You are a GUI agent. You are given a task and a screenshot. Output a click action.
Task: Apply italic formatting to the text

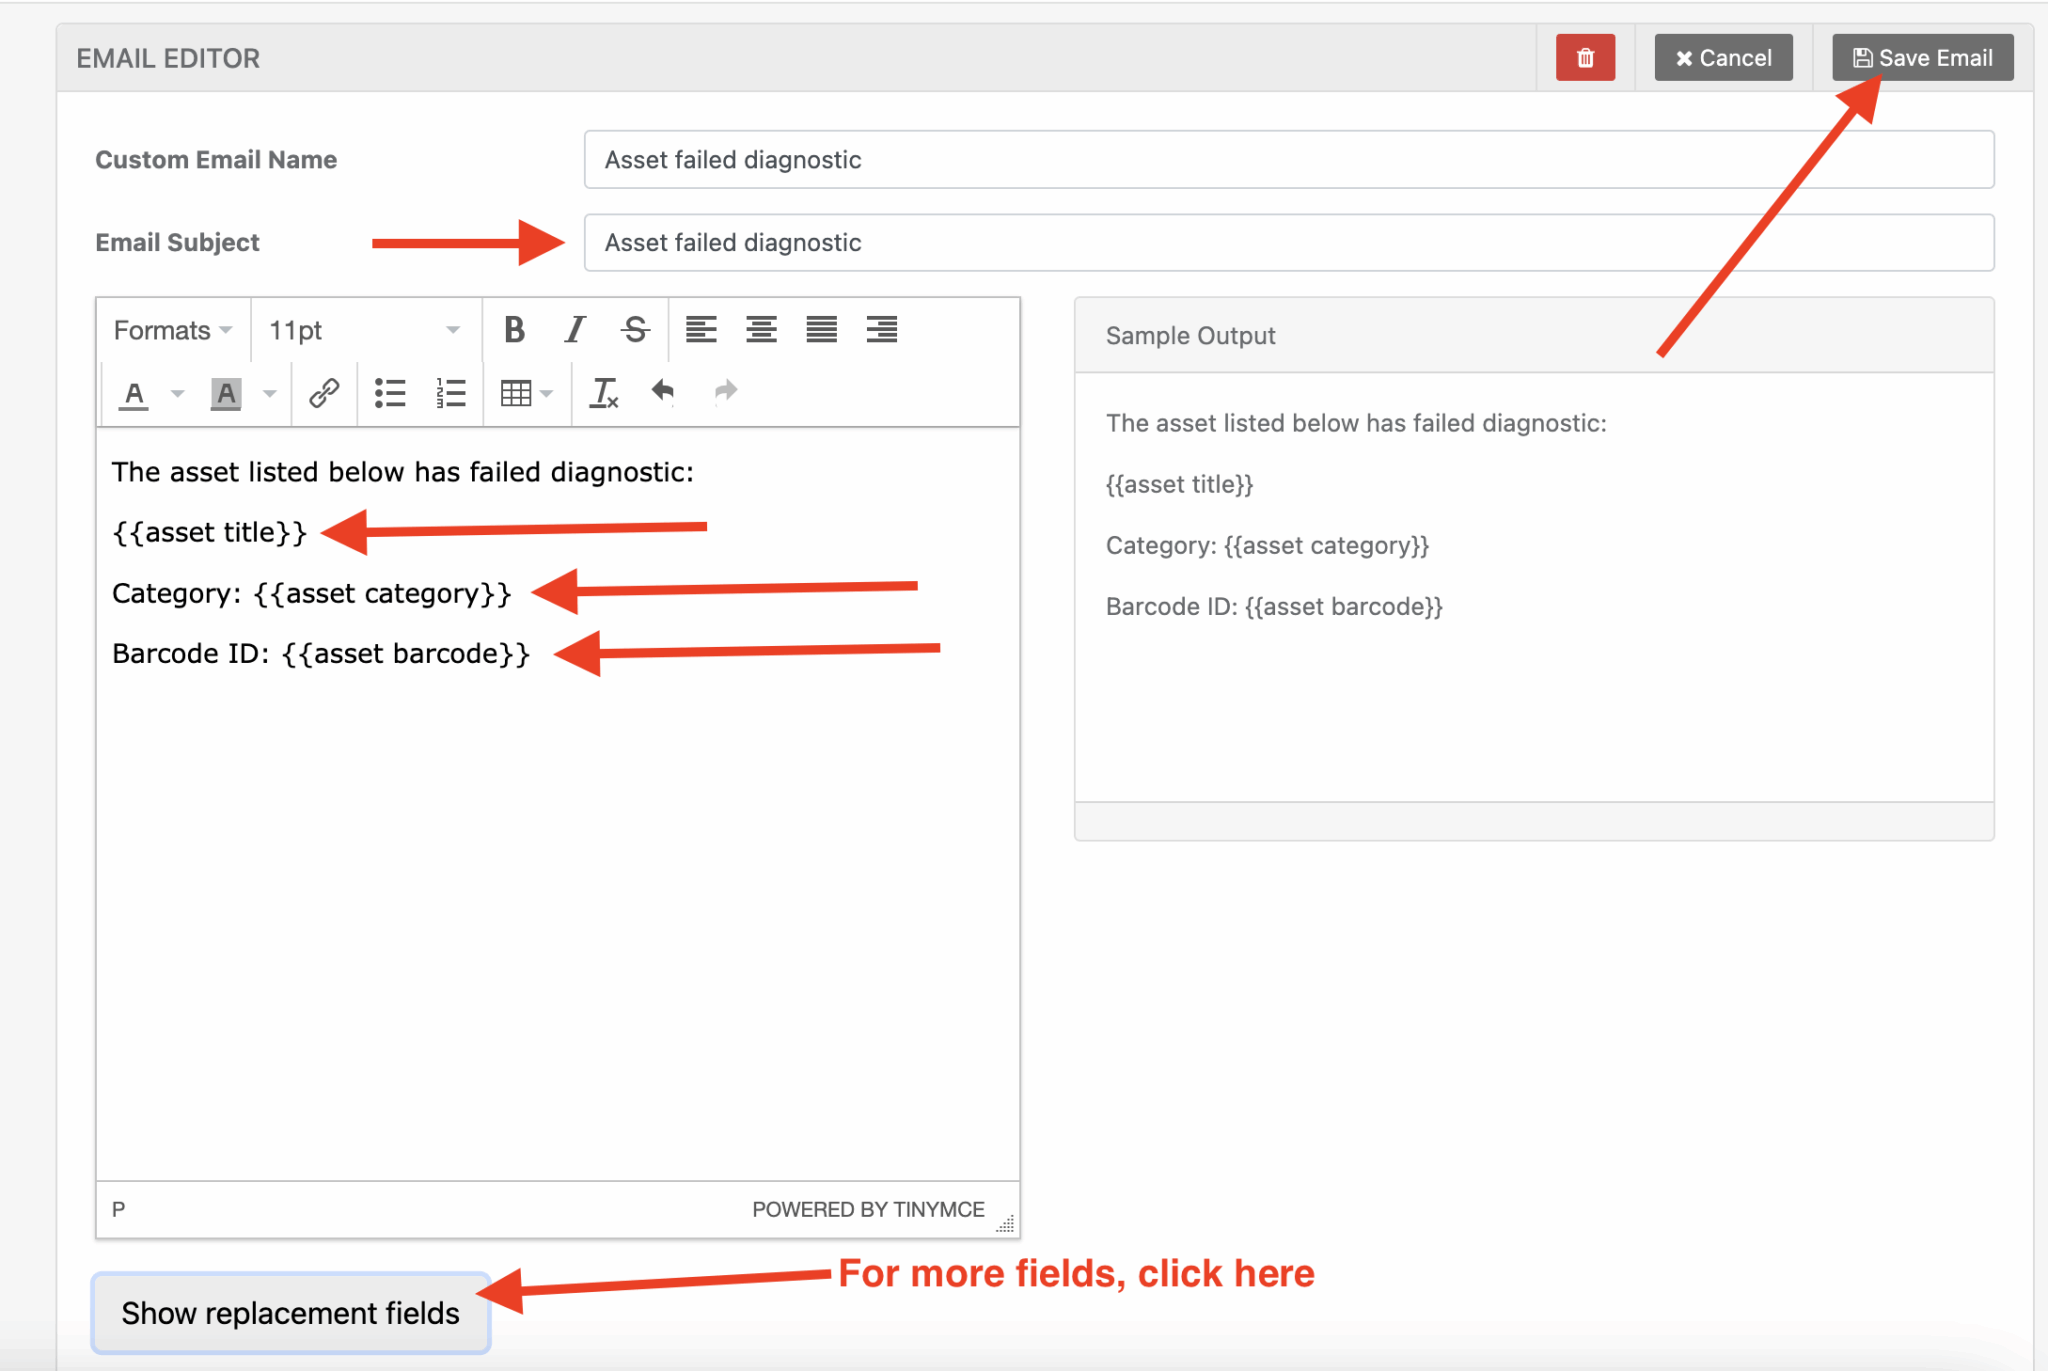[x=574, y=330]
